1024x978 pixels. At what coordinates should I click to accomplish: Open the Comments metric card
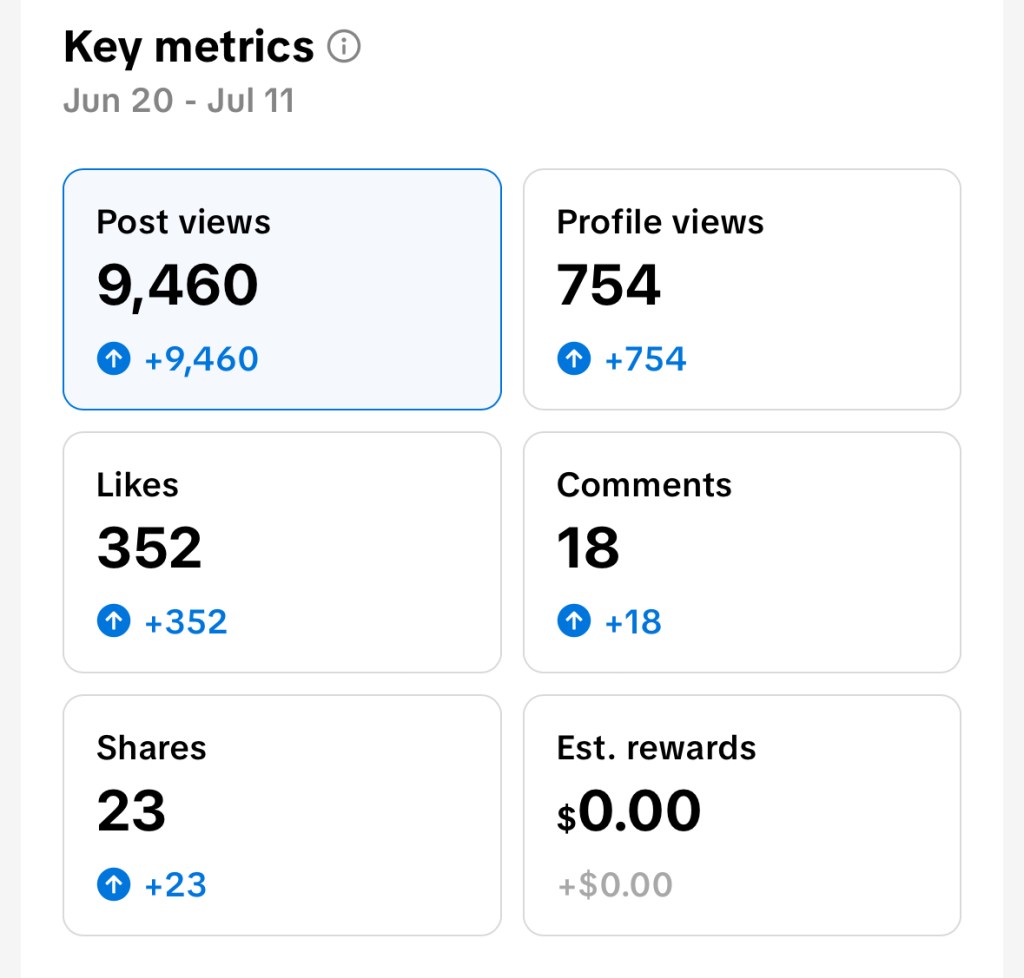[x=742, y=552]
